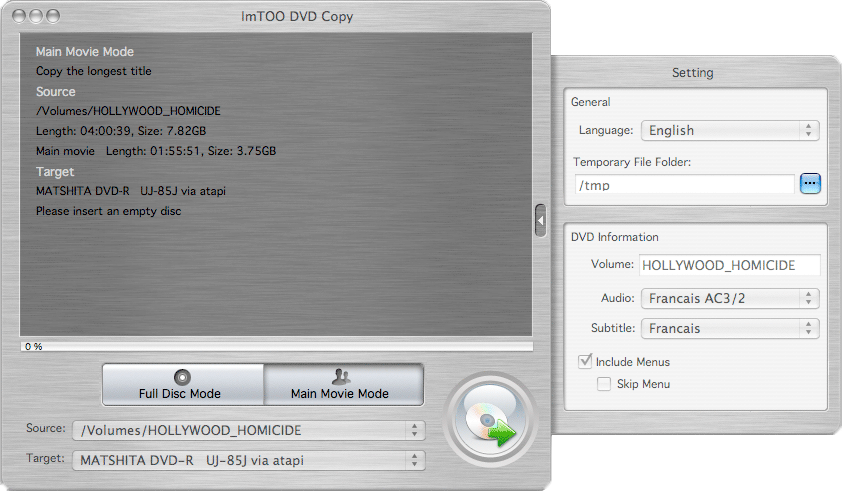Viewport: 843px width, 491px height.
Task: Enable the Skip Menu checkbox
Action: point(604,384)
